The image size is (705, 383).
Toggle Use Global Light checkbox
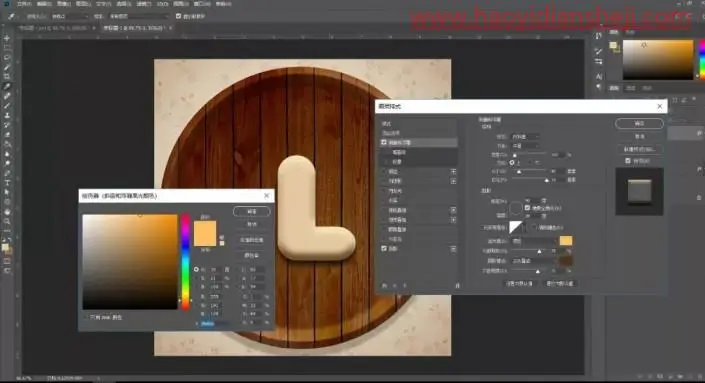(527, 208)
